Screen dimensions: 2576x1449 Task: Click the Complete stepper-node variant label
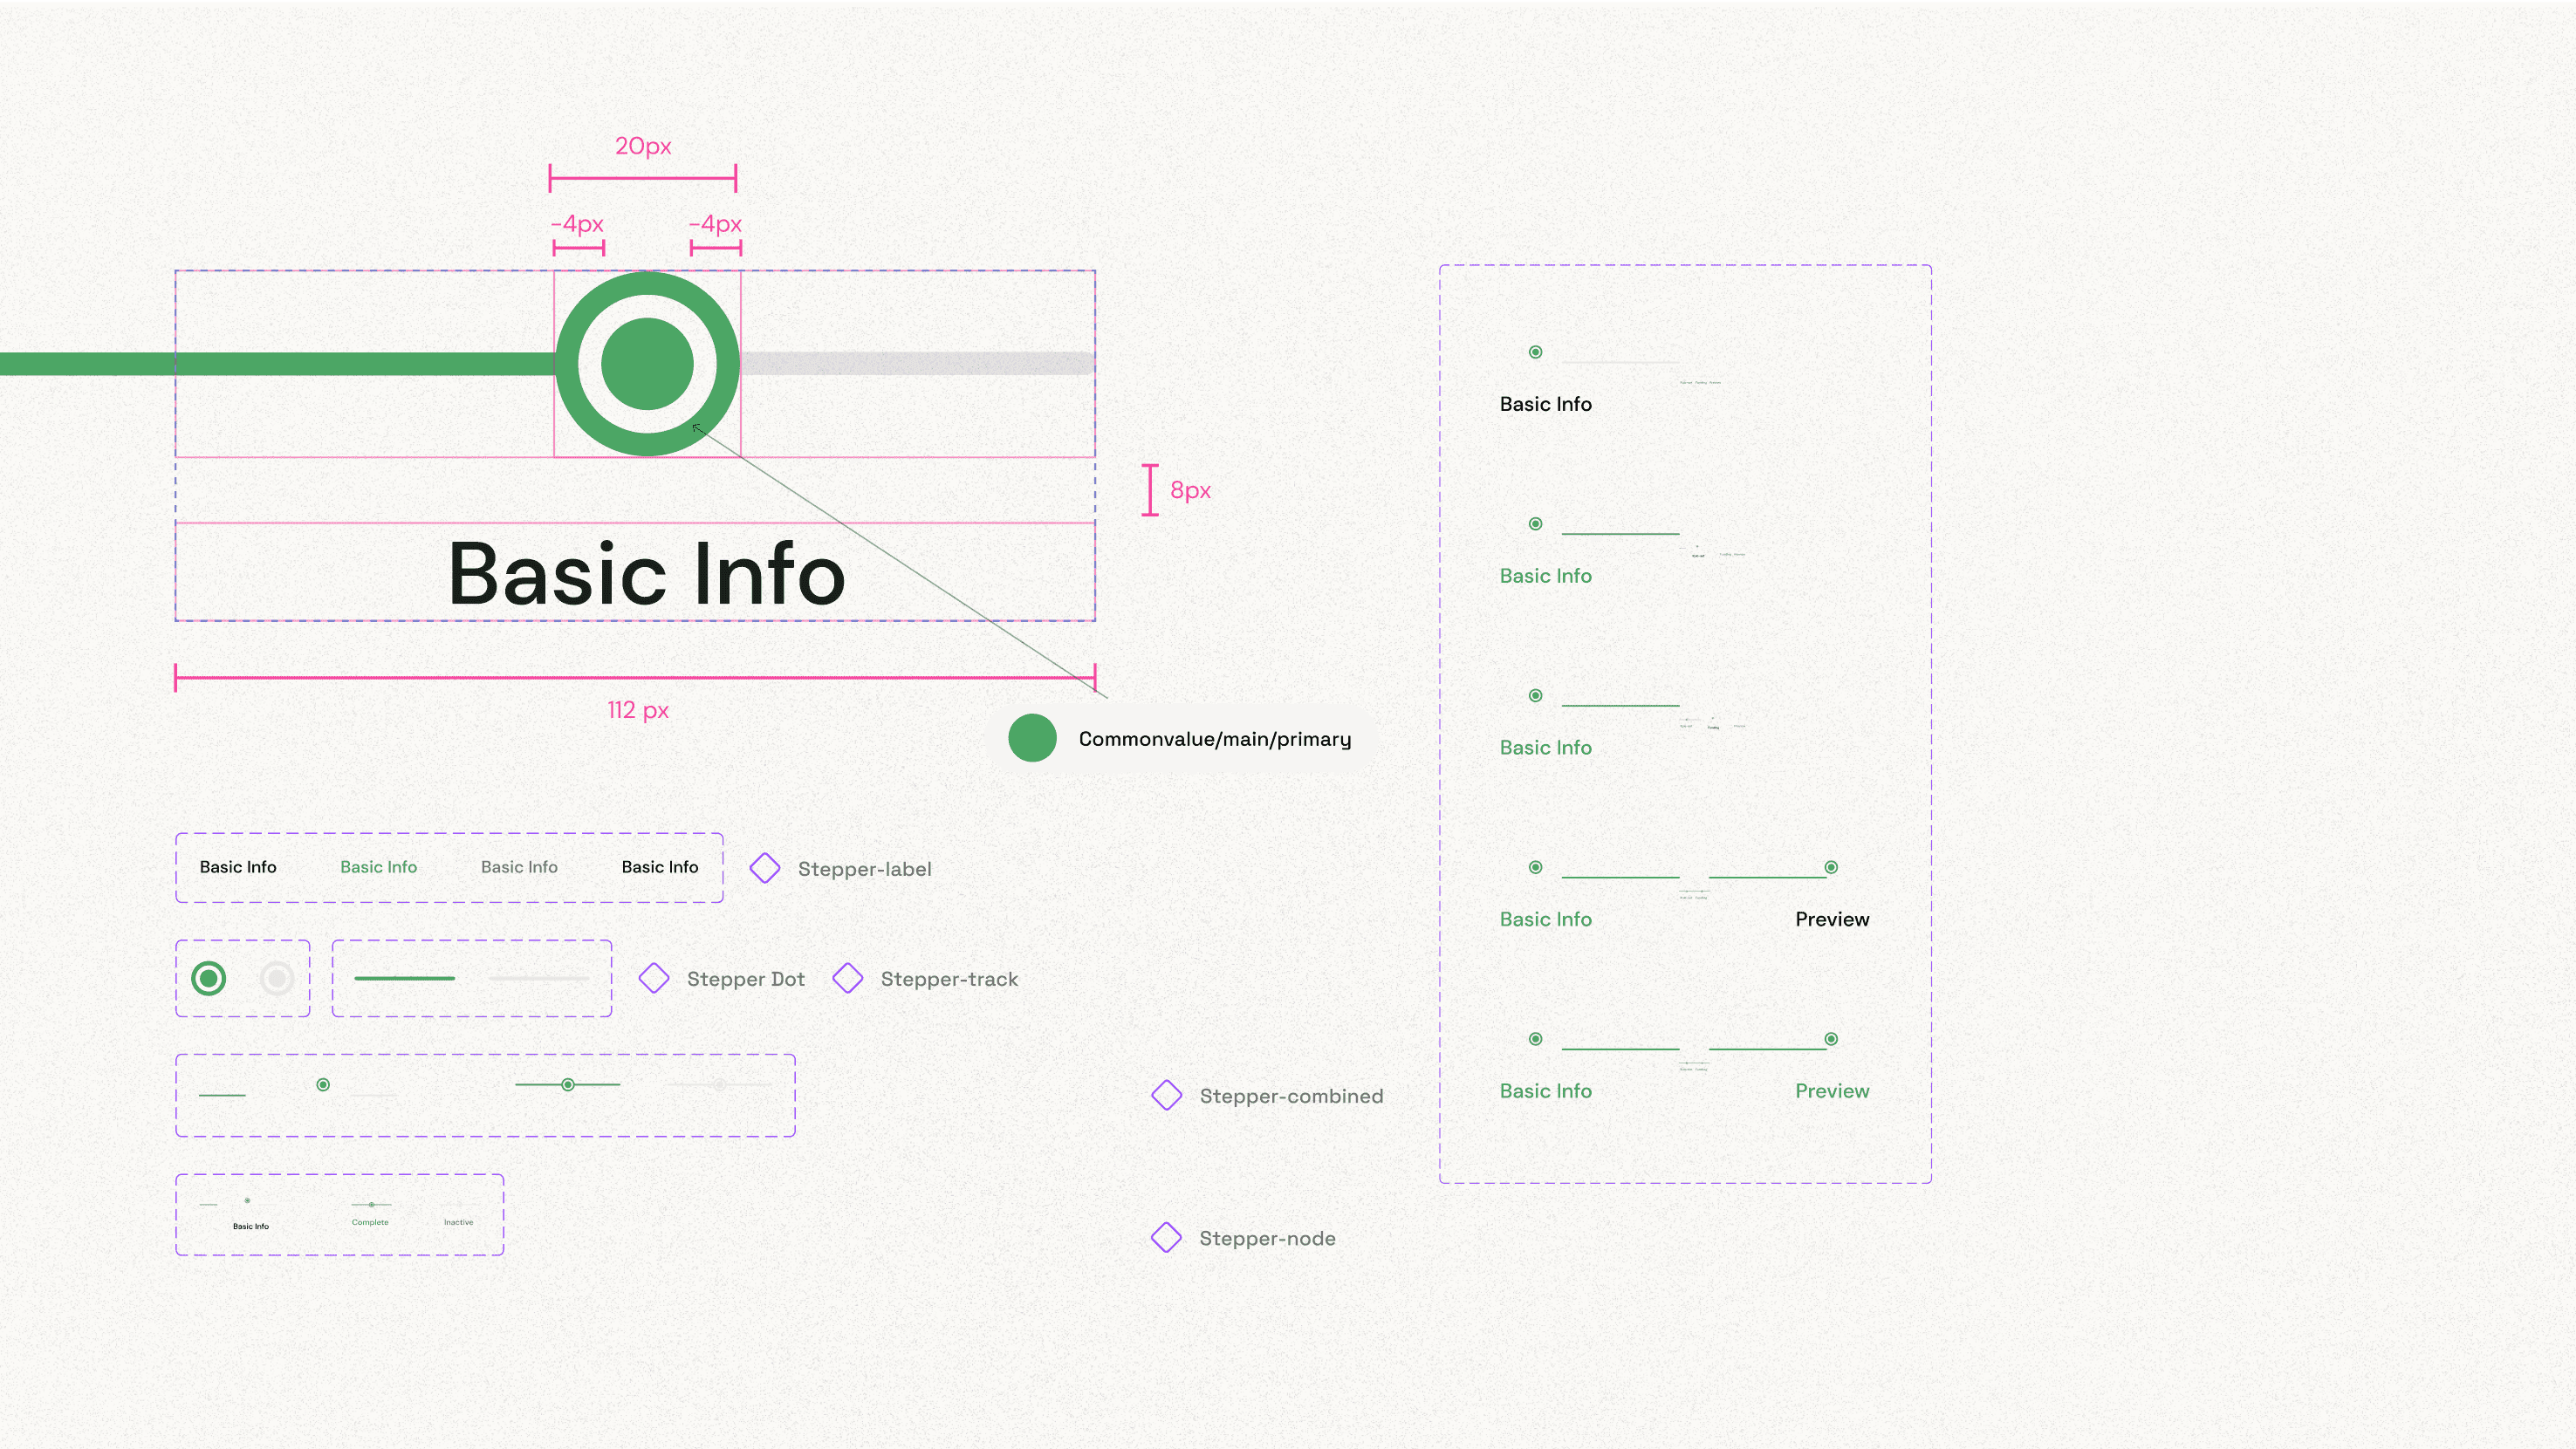pyautogui.click(x=370, y=1222)
